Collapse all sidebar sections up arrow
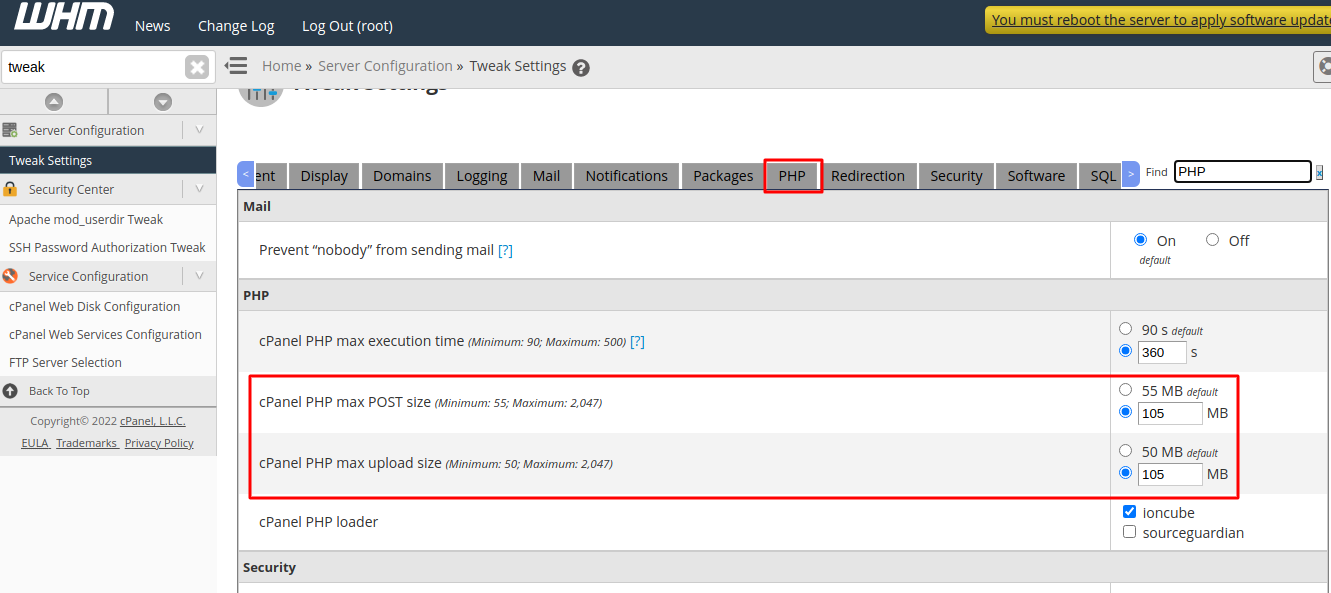 [x=54, y=102]
